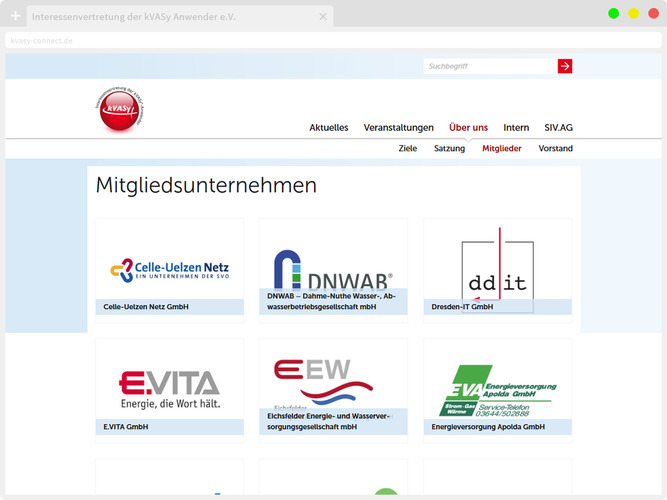This screenshot has width=667, height=500.
Task: Type in the Suchbegriff search field
Action: tap(489, 66)
